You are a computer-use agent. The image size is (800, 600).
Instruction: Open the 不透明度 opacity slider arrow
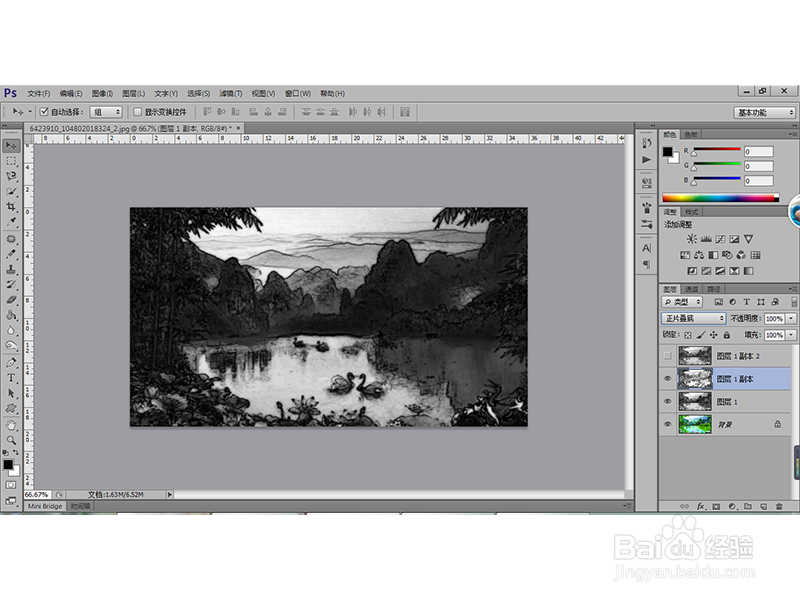click(x=791, y=318)
